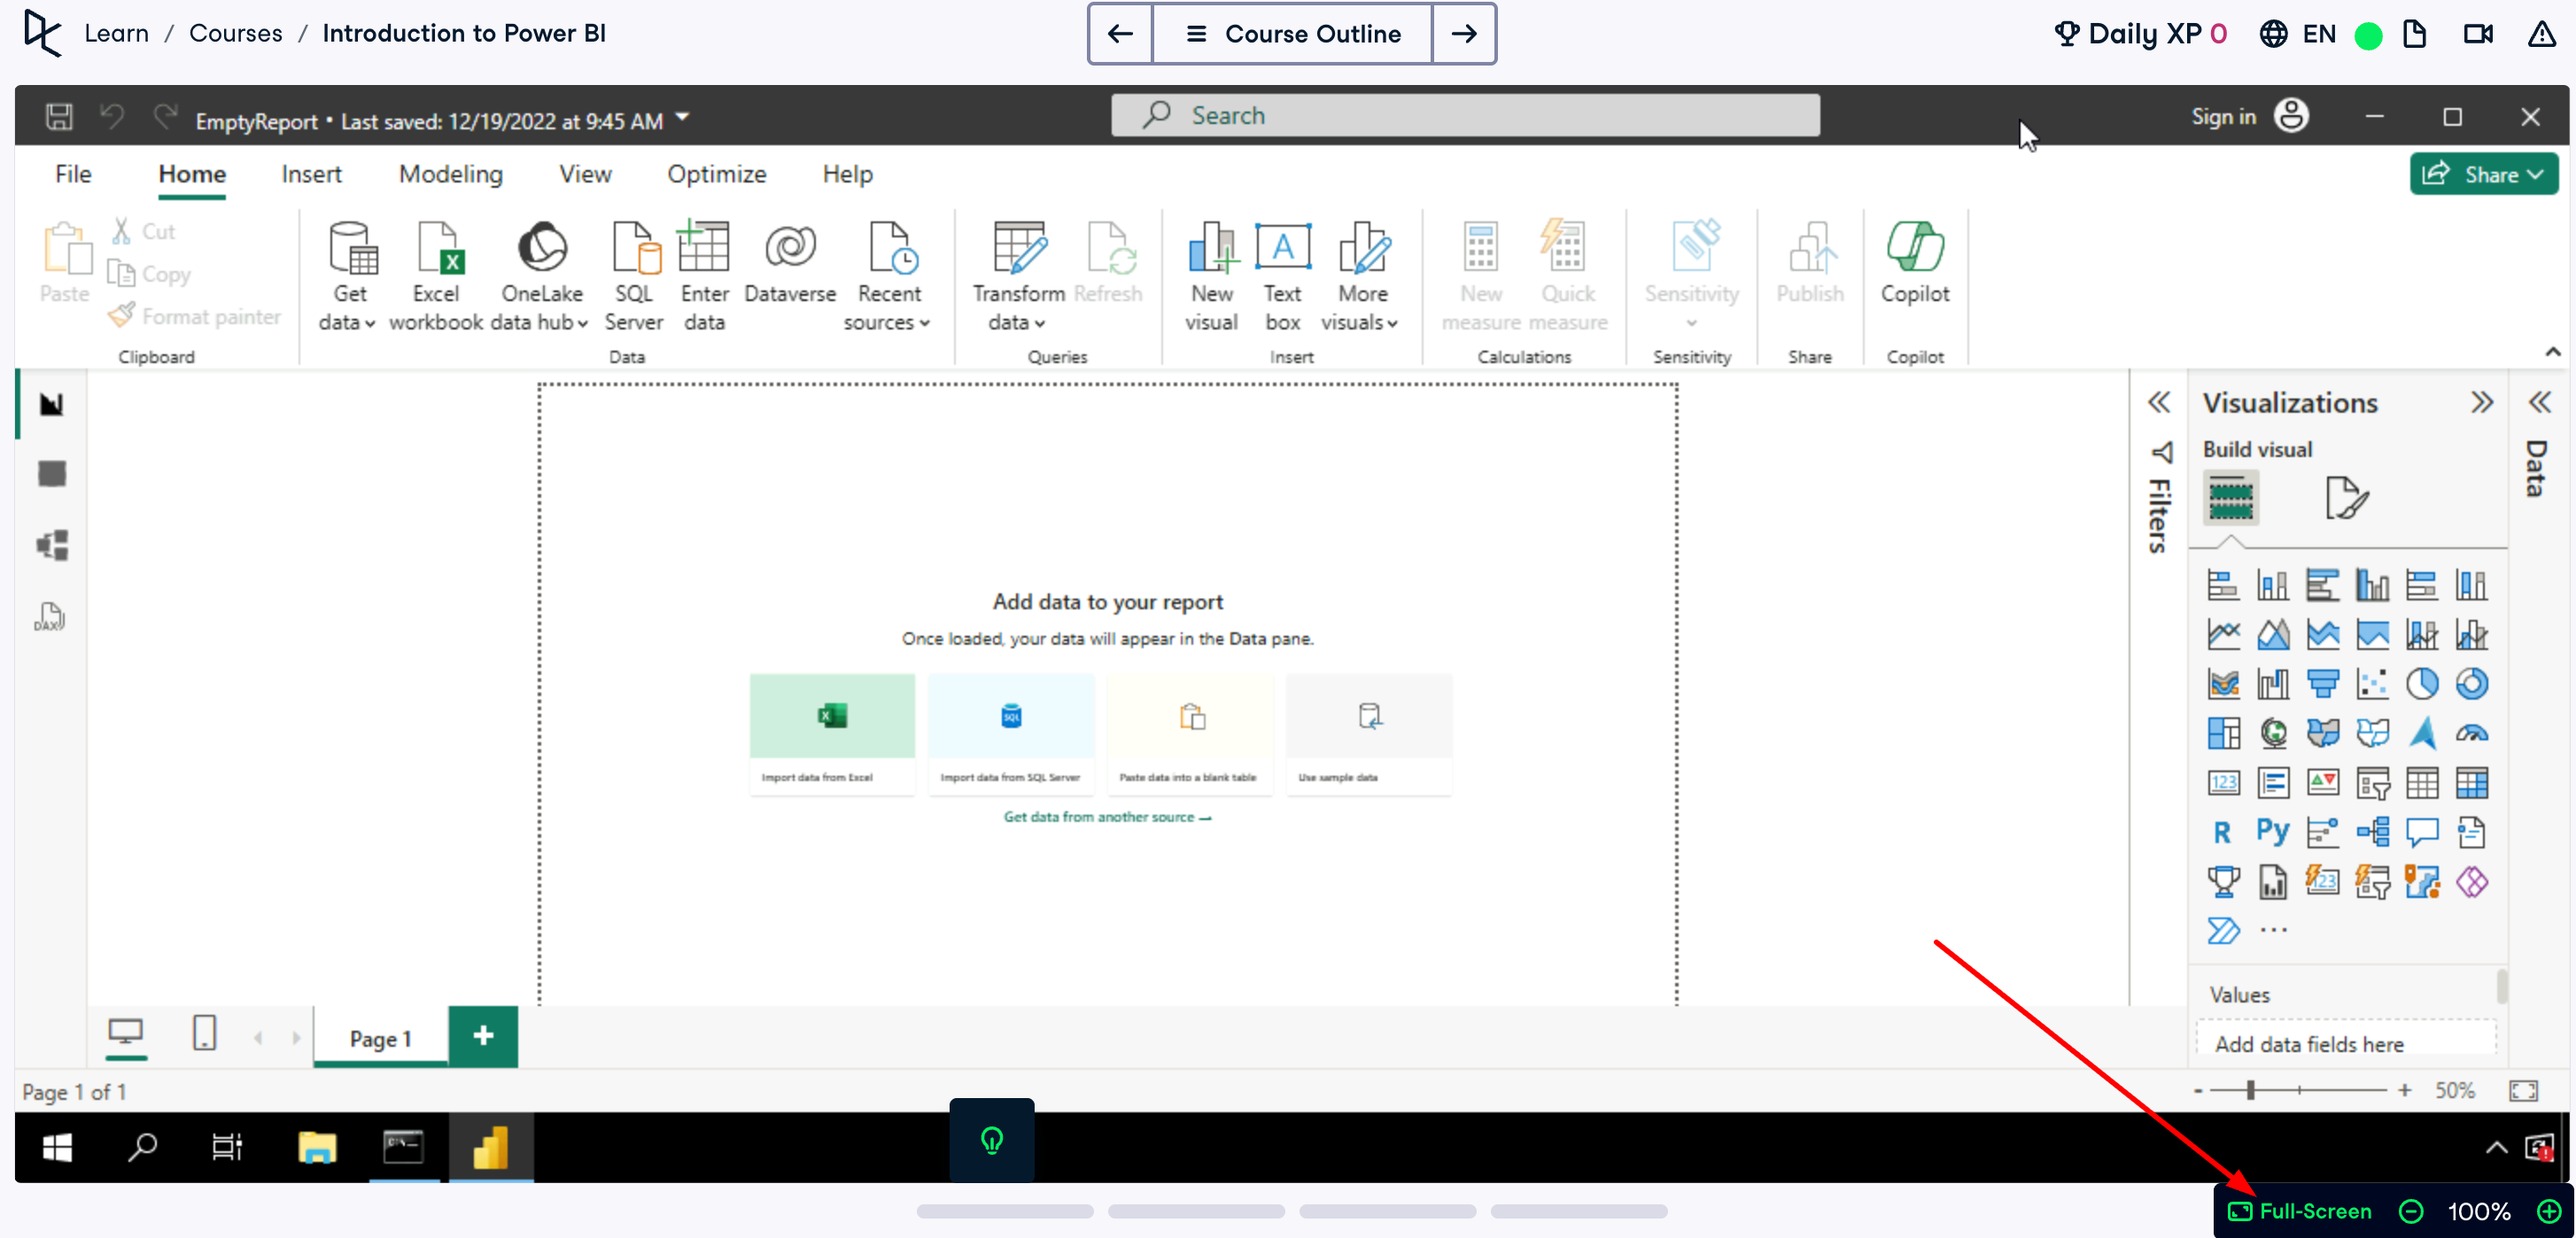
Task: Open DAX query view in left sidebar
Action: point(51,616)
